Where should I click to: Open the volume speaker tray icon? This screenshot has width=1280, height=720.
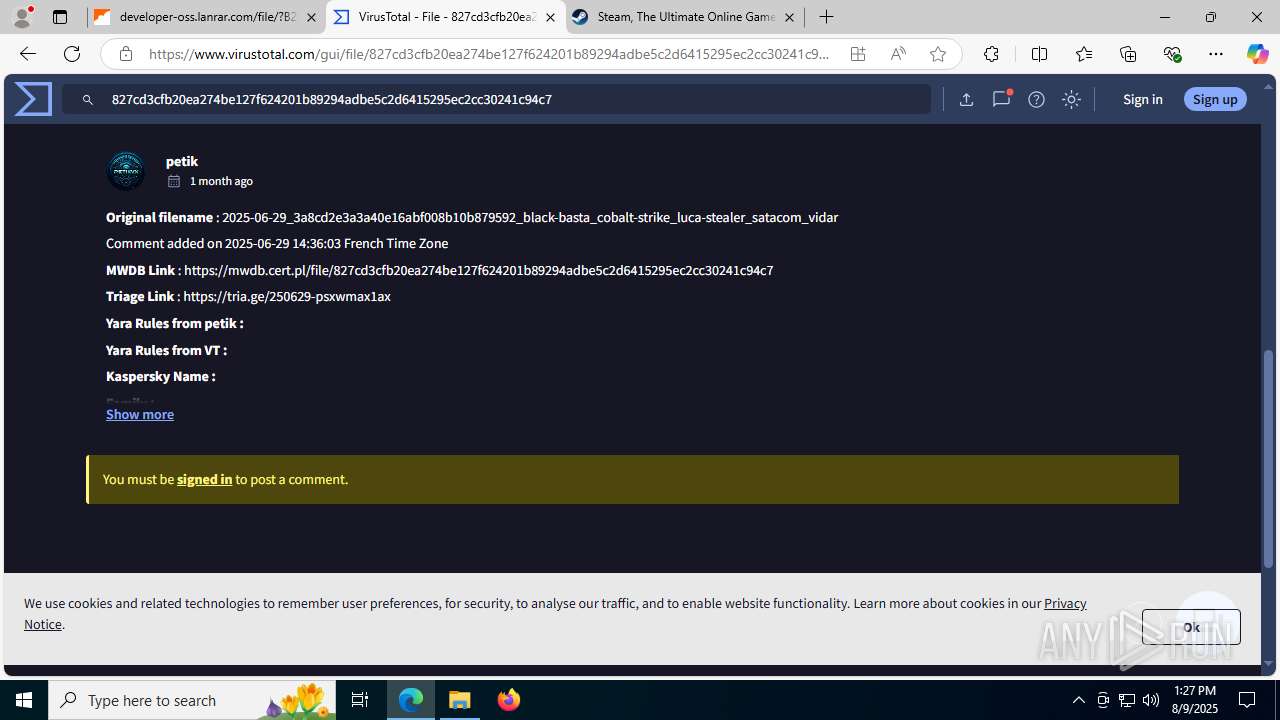click(x=1150, y=700)
